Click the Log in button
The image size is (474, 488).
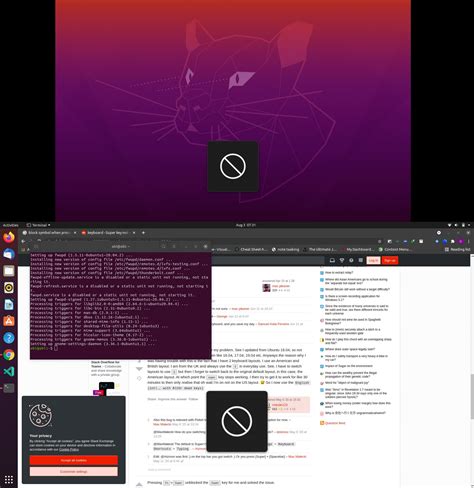(x=373, y=260)
